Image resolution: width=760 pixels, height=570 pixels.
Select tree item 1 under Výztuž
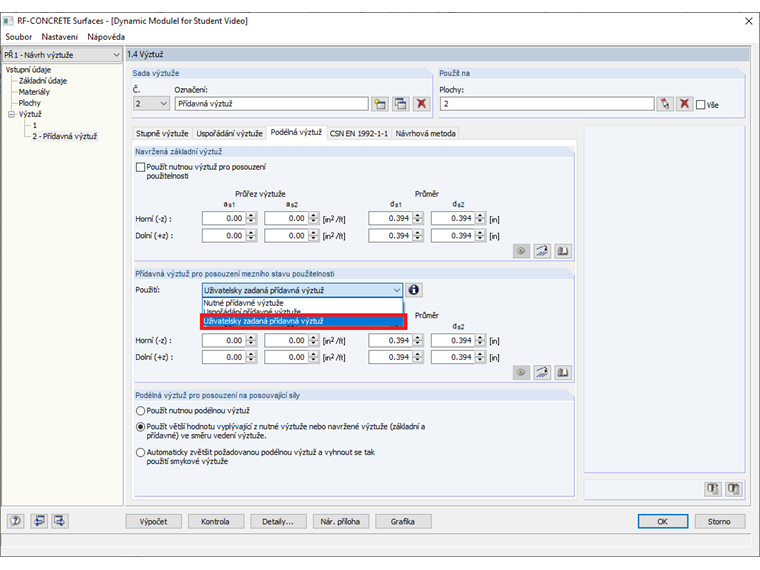35,126
